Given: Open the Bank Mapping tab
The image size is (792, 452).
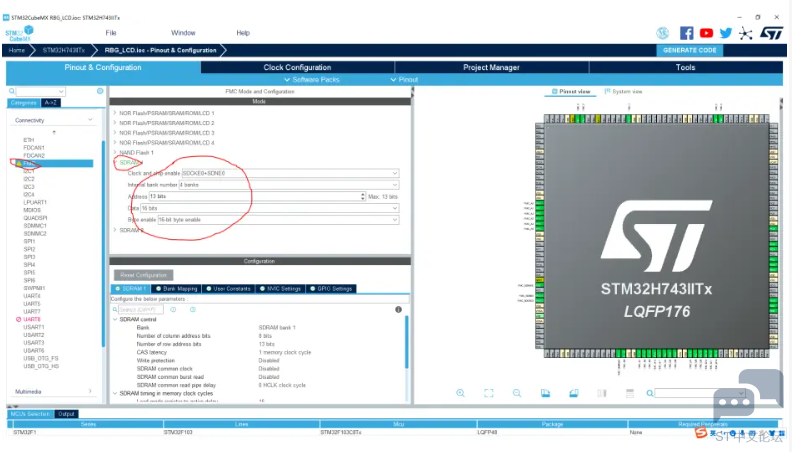Looking at the screenshot, I should (x=176, y=289).
